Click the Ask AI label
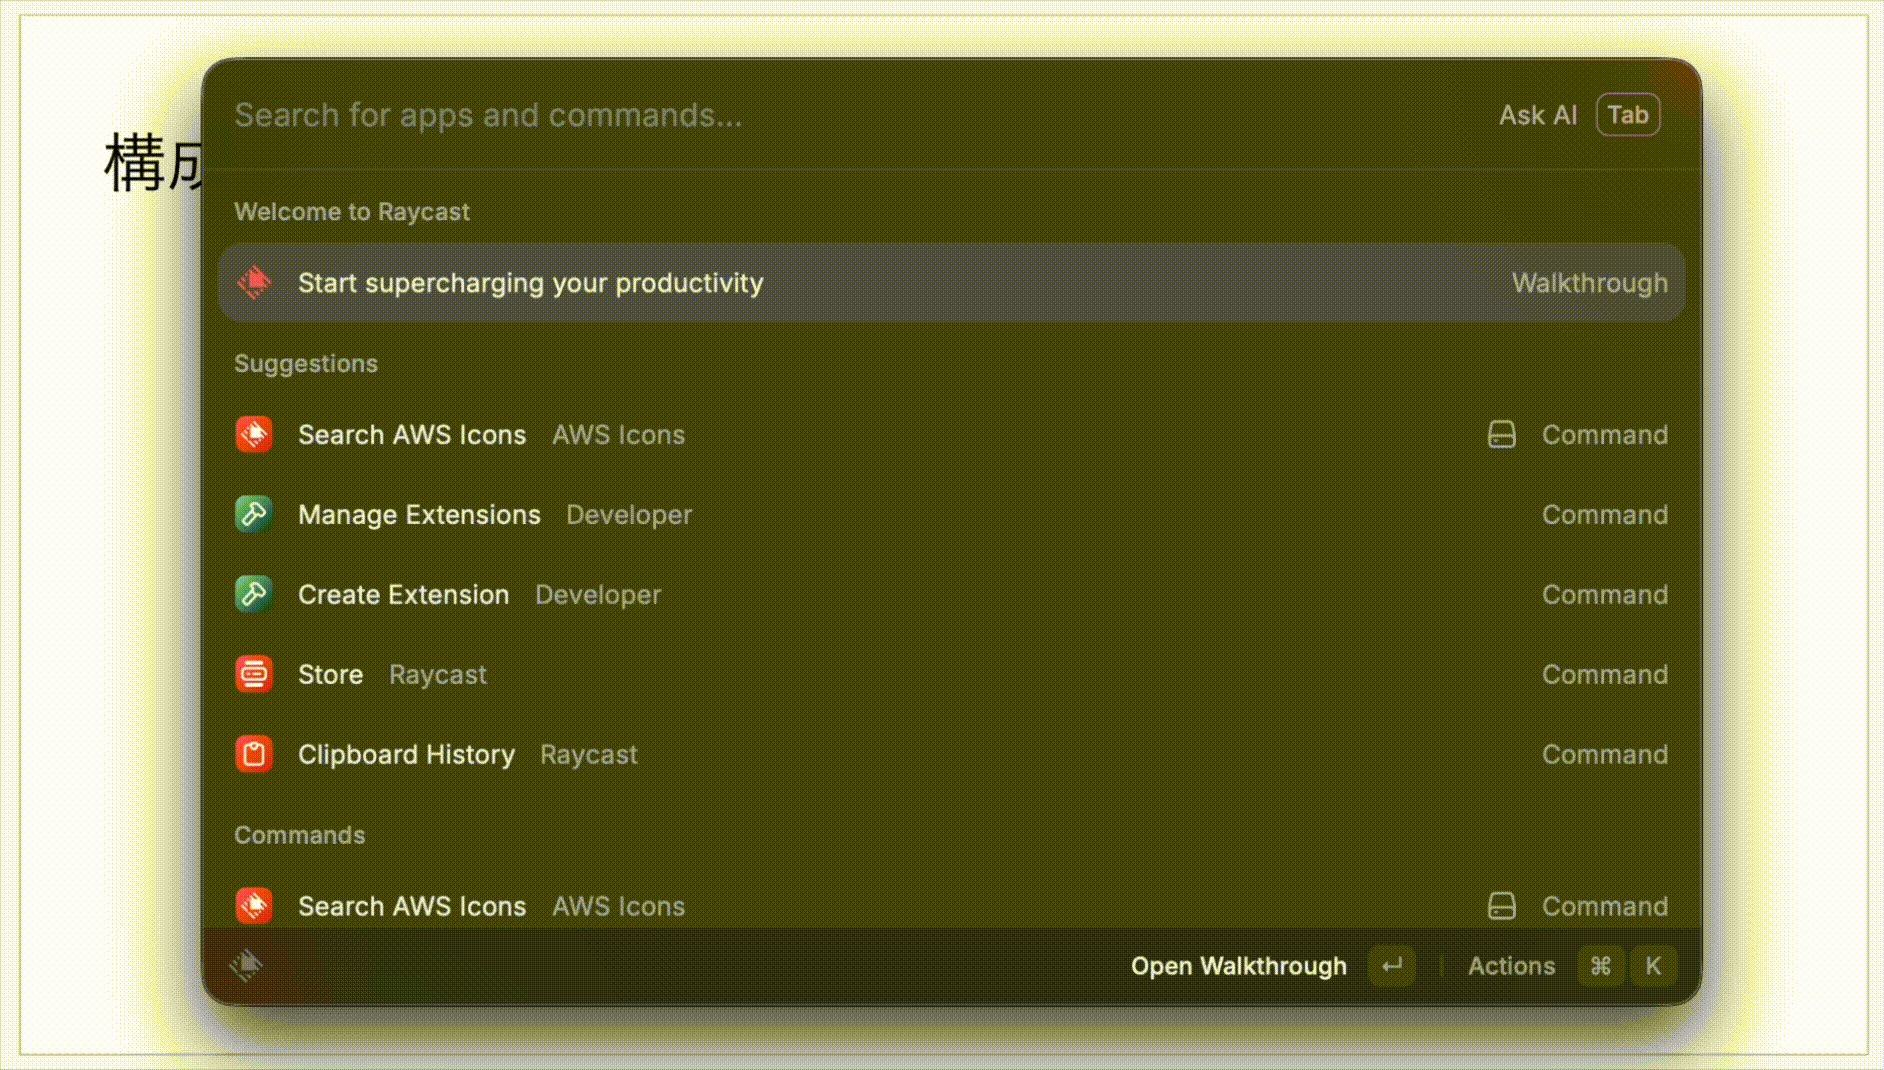 point(1538,115)
